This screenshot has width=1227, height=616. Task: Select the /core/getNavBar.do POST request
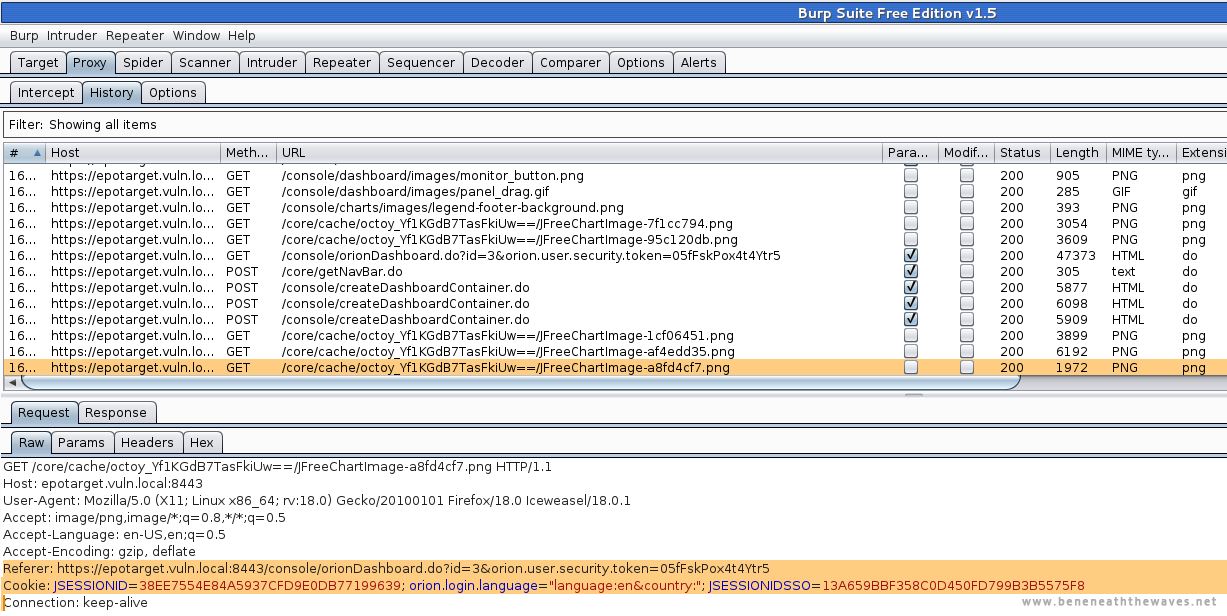(613, 271)
